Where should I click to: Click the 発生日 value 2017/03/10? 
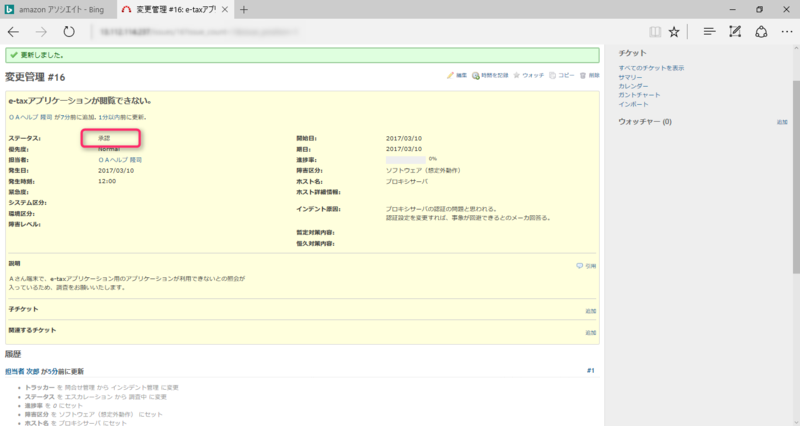tap(116, 170)
